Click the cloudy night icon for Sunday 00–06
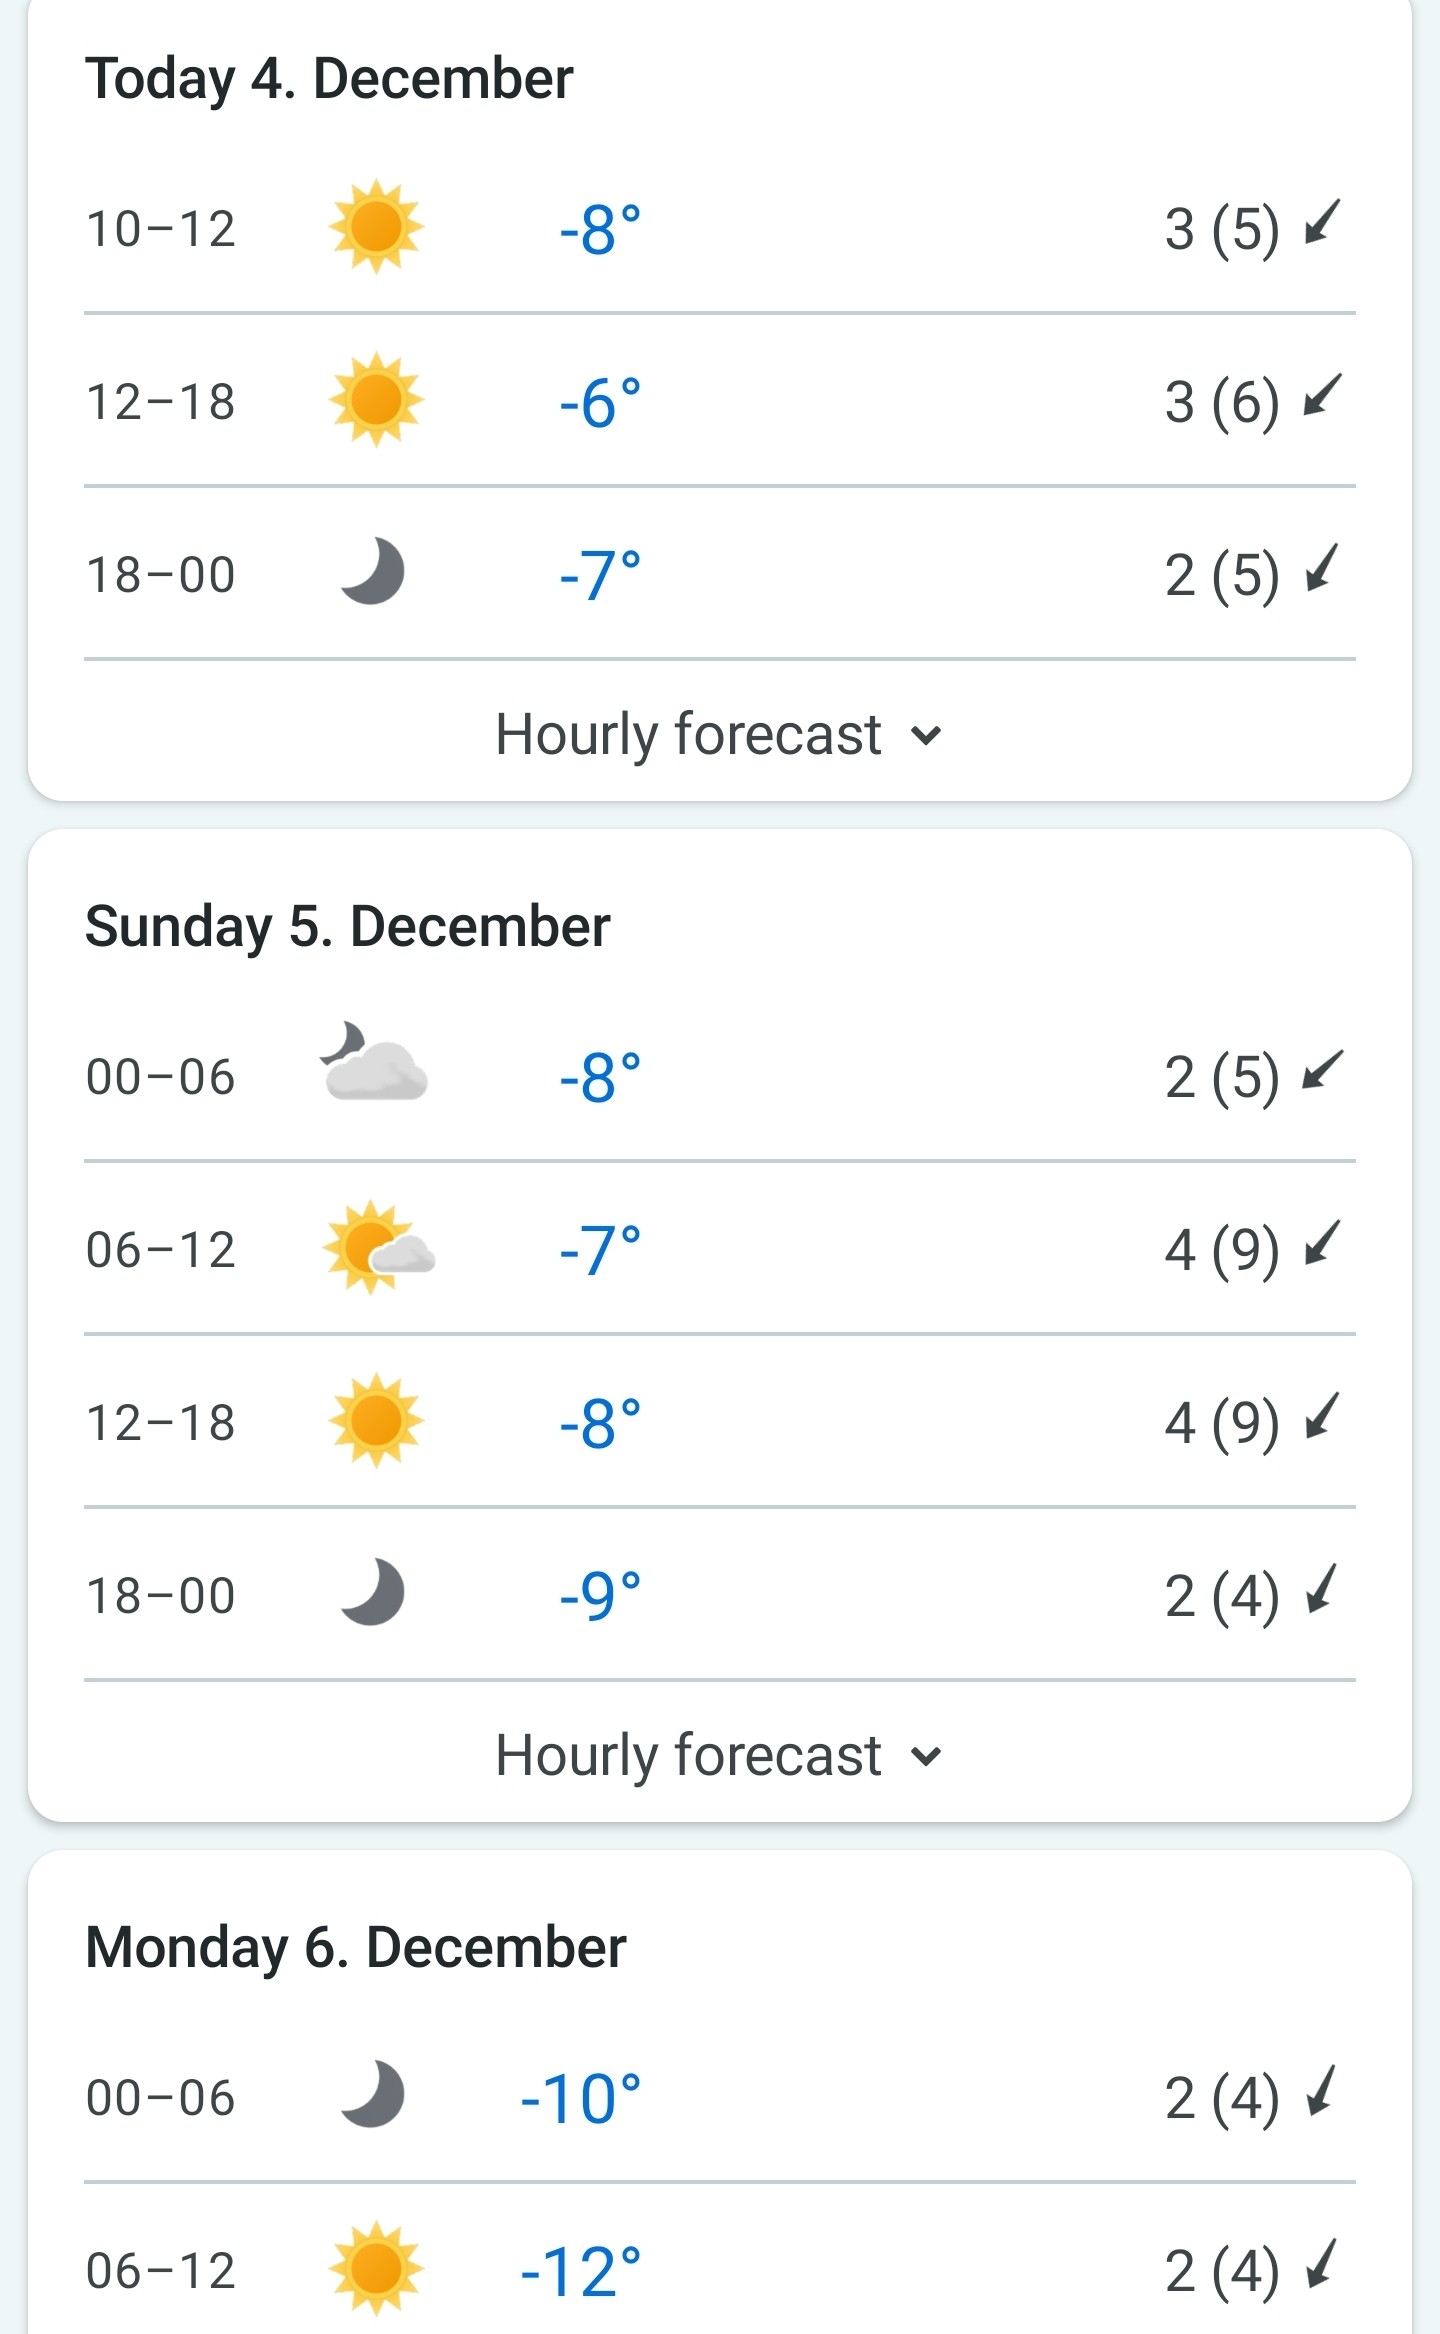1440x2334 pixels. pyautogui.click(x=373, y=1062)
